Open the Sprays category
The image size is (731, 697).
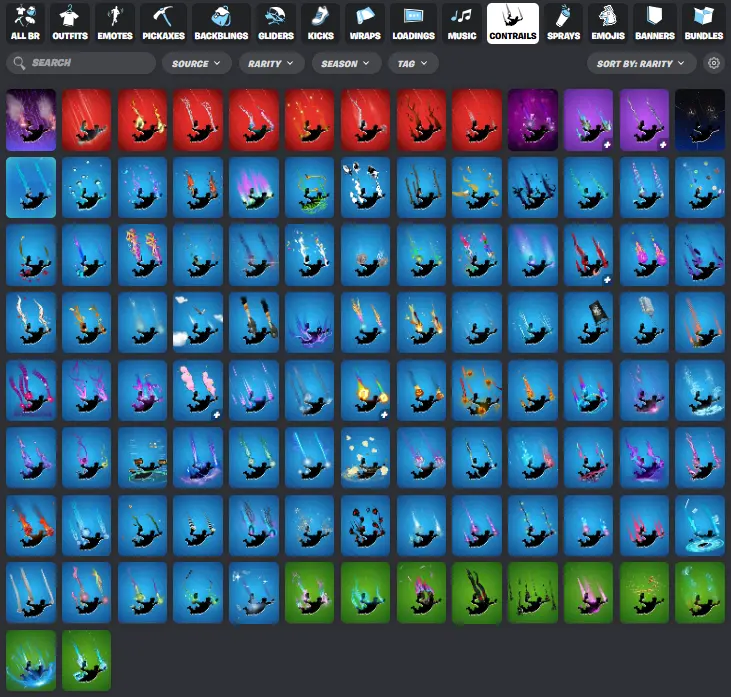click(563, 23)
